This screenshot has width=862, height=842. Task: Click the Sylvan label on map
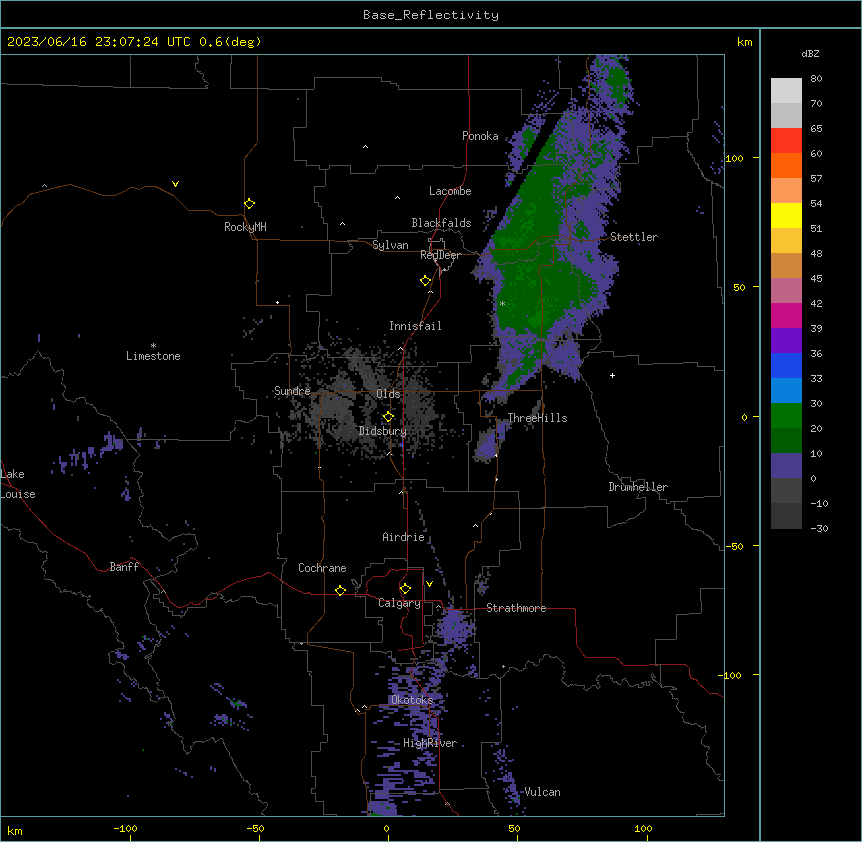pos(390,245)
